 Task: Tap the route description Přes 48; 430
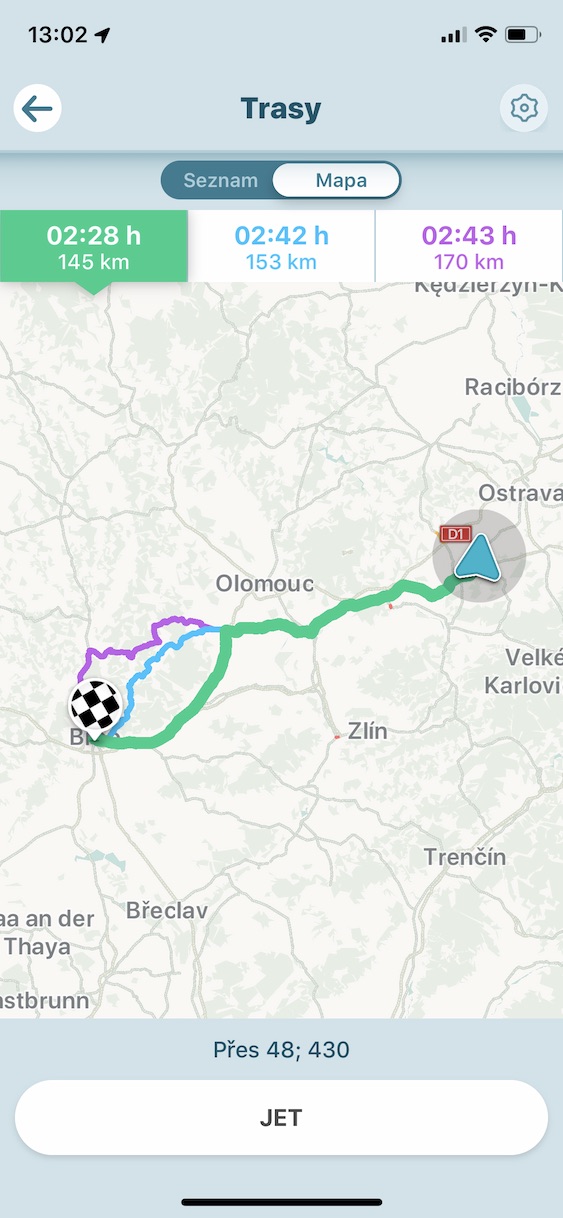click(281, 1050)
